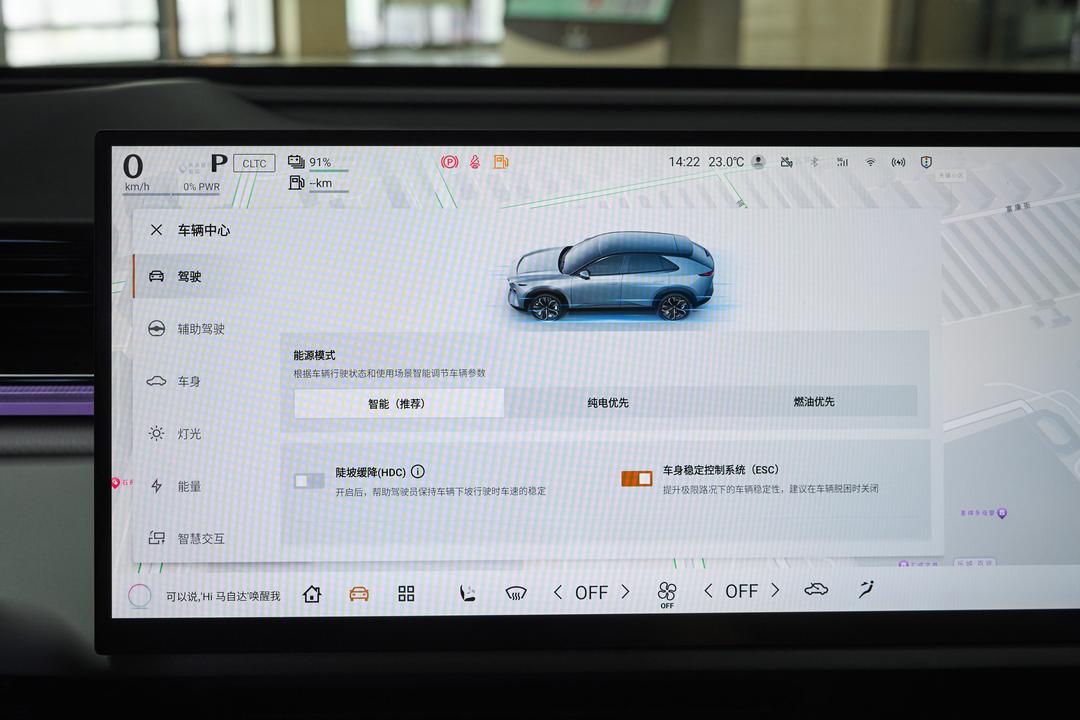
Task: Tap the left climate OFF label
Action: pyautogui.click(x=592, y=593)
